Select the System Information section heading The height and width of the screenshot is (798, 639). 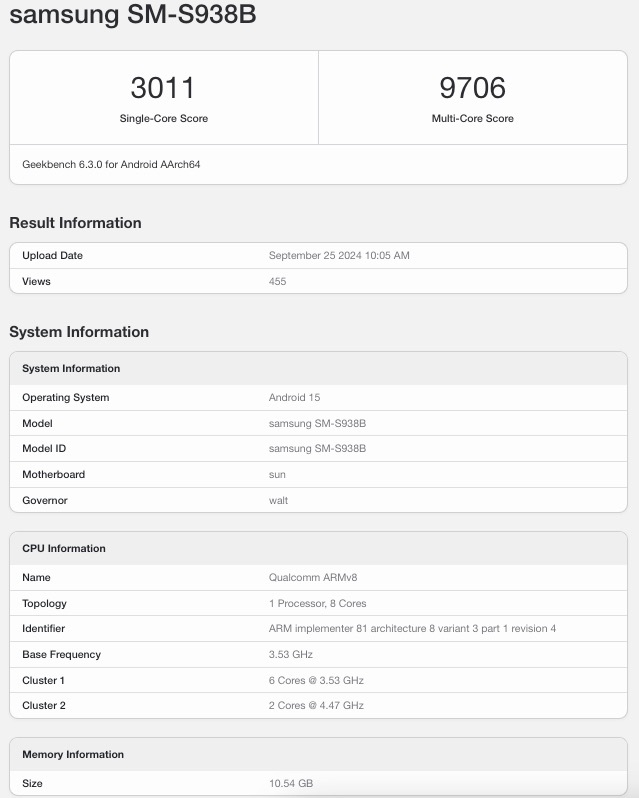pos(79,332)
